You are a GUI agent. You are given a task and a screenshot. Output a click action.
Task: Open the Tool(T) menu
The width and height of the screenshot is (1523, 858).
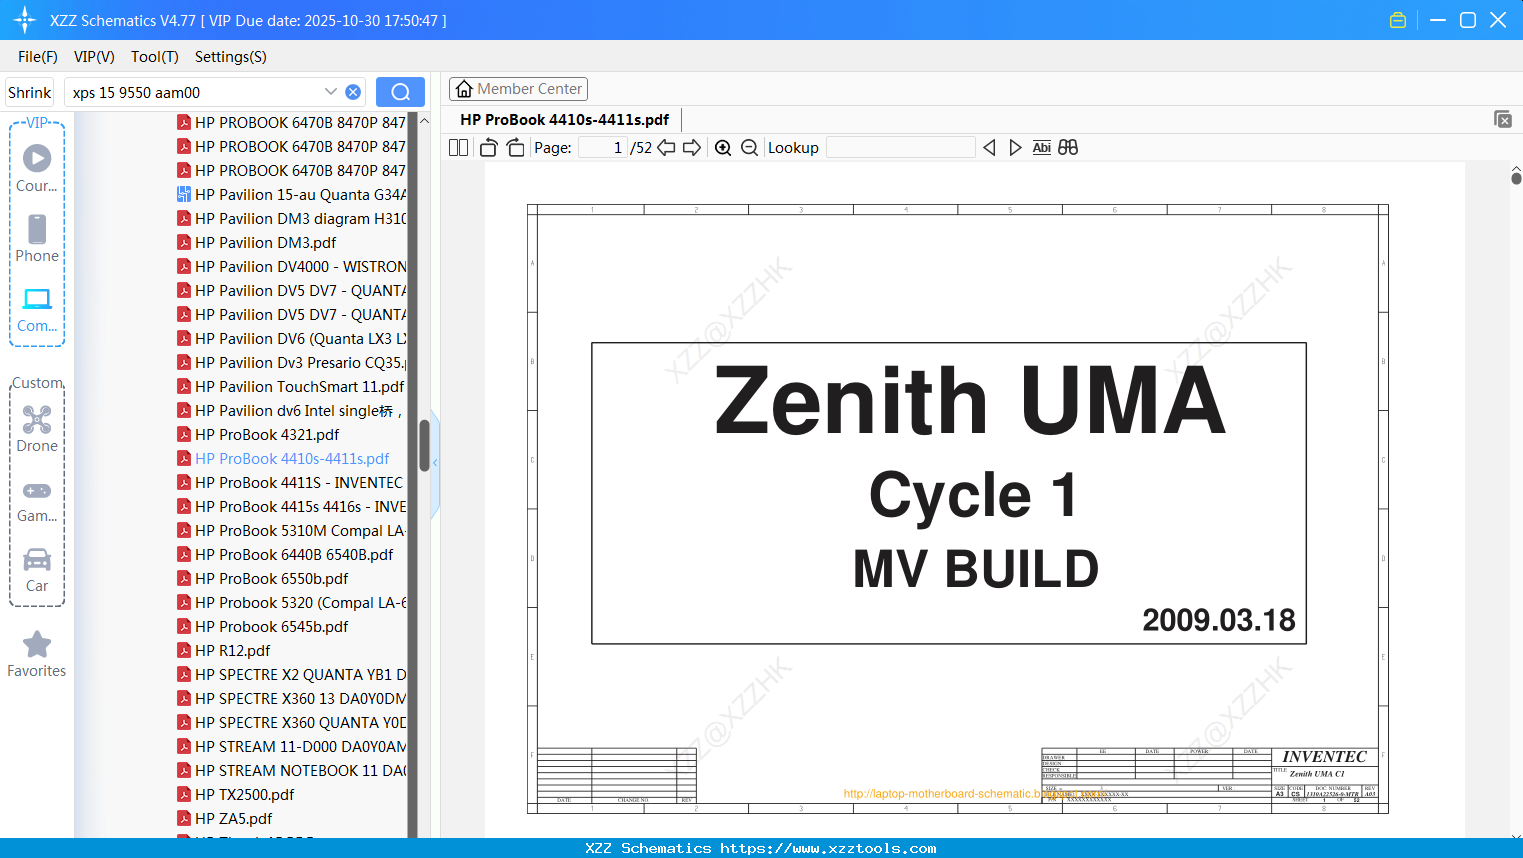155,57
